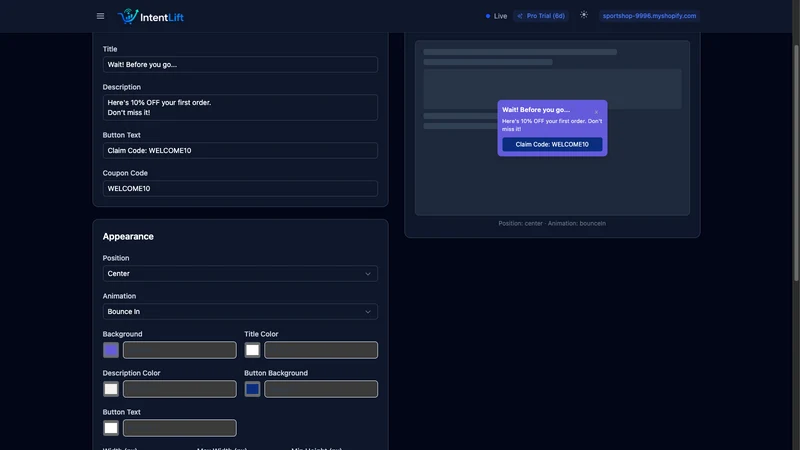Image resolution: width=800 pixels, height=450 pixels.
Task: Click the Background hex value field
Action: click(x=180, y=350)
